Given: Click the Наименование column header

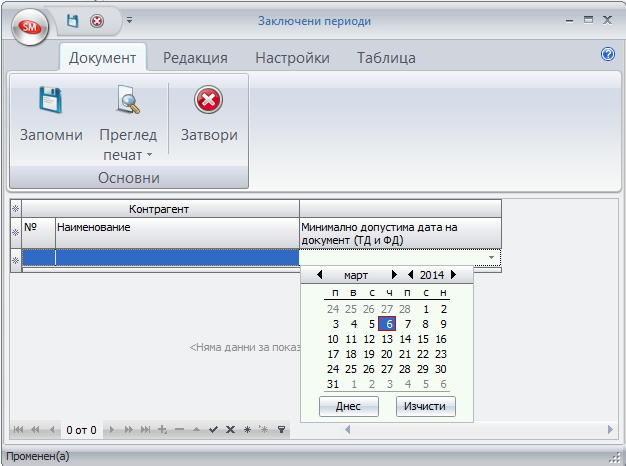Looking at the screenshot, I should tap(177, 233).
